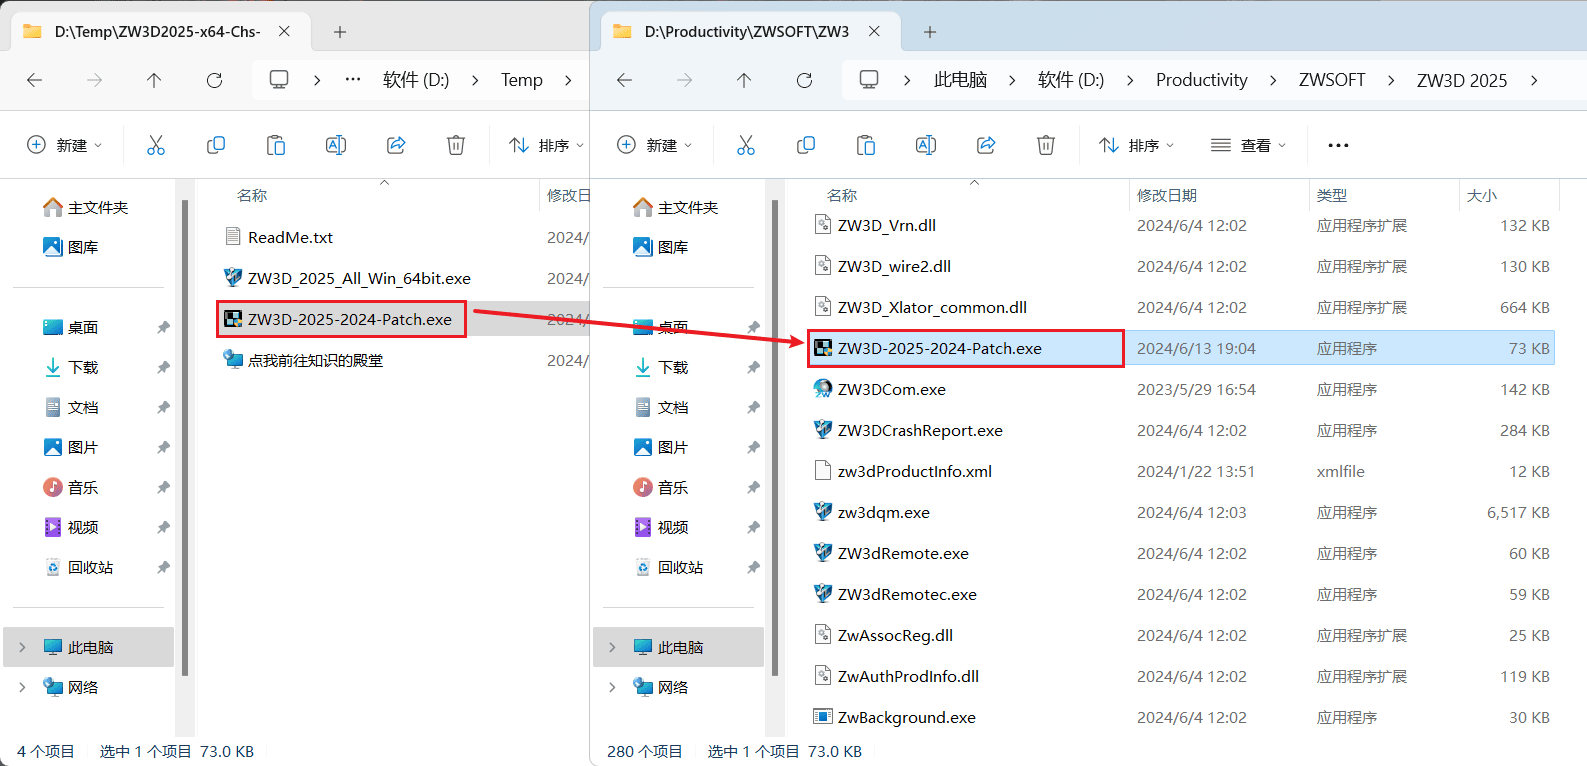Sort by 修改日期 column in right window
1587x766 pixels.
(1219, 195)
